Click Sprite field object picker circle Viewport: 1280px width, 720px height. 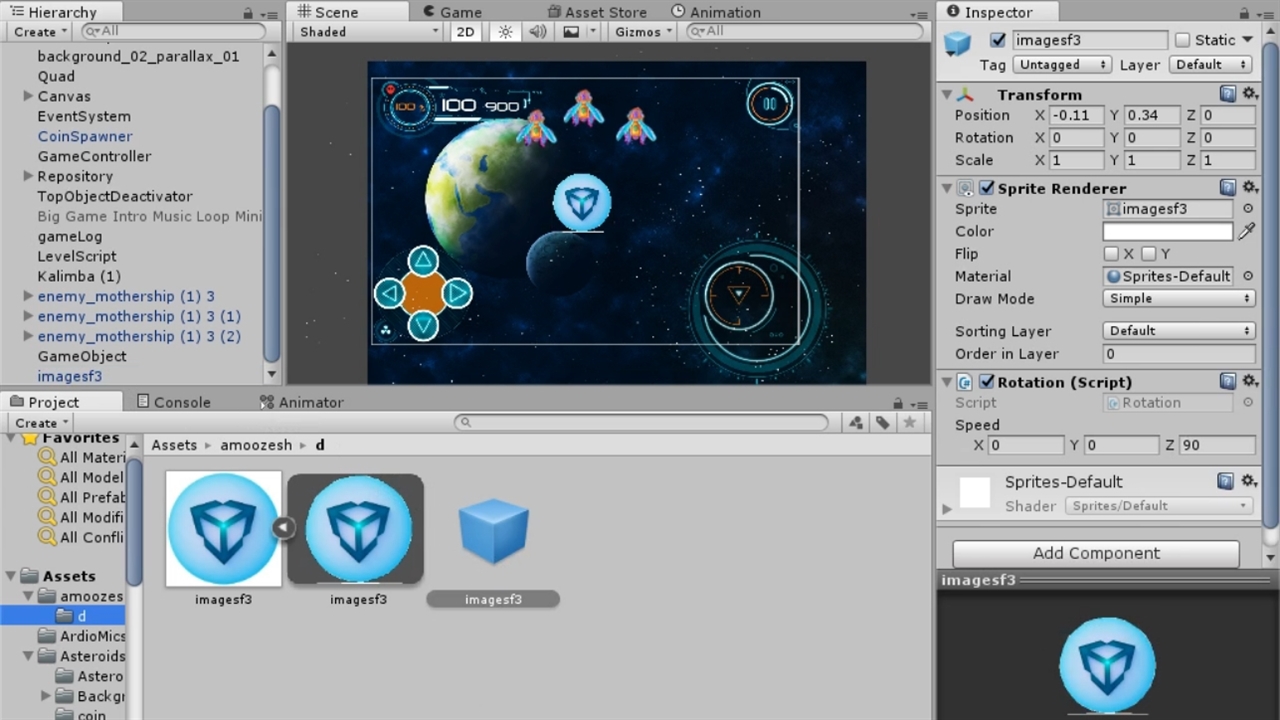[x=1247, y=209]
